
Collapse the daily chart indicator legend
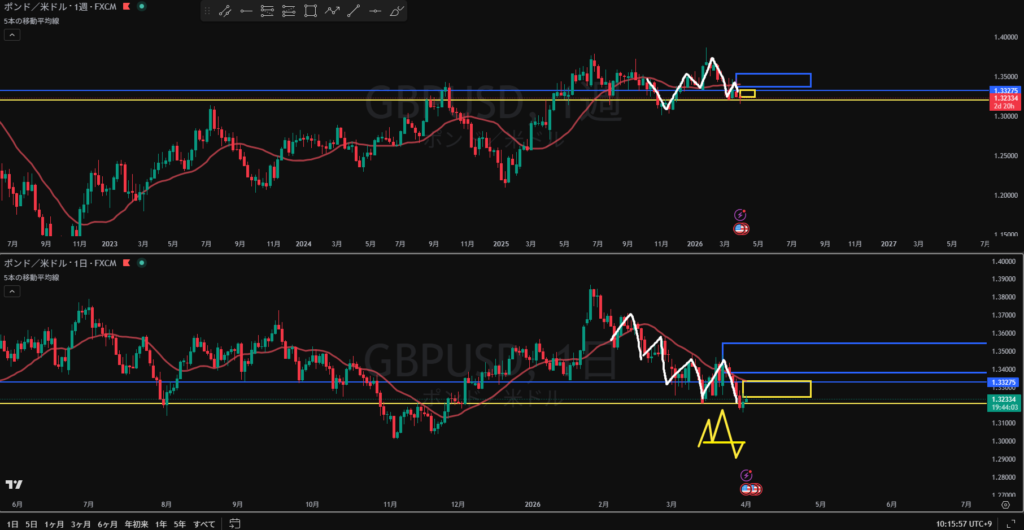click(11, 291)
